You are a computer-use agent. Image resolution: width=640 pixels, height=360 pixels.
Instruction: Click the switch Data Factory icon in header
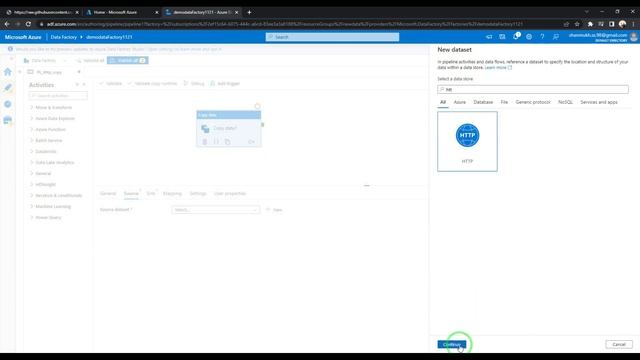coord(502,37)
